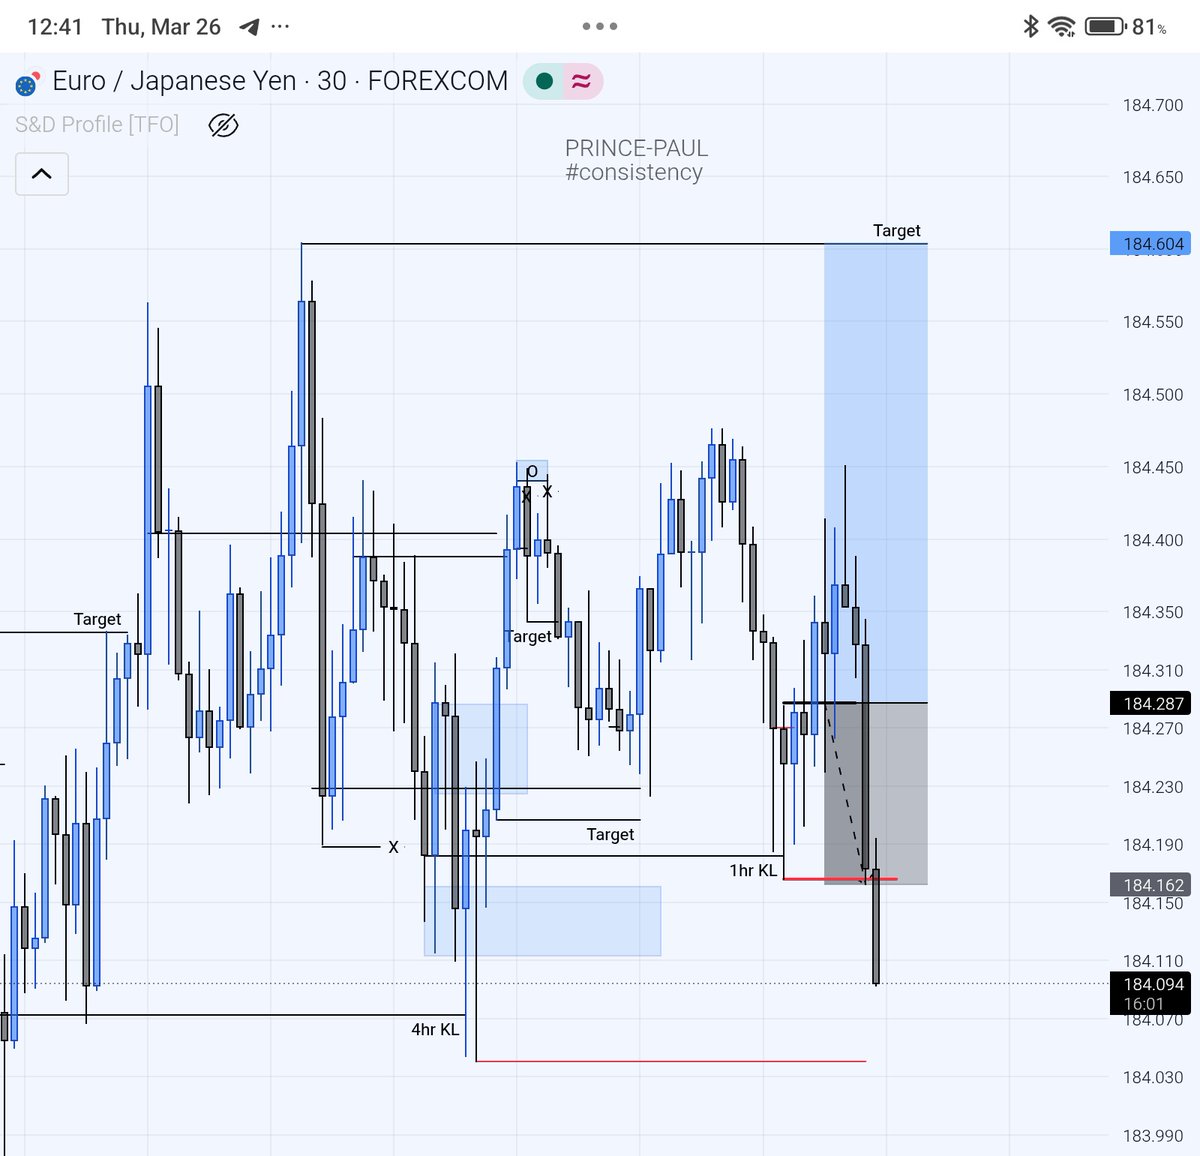Click the green market status dot
The width and height of the screenshot is (1200, 1156).
click(x=545, y=81)
